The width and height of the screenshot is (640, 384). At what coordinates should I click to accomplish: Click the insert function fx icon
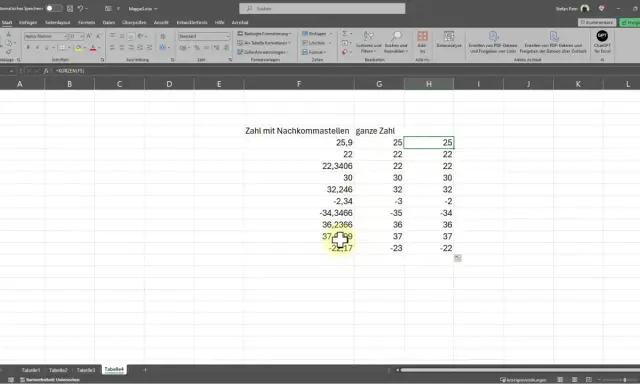click(x=46, y=71)
